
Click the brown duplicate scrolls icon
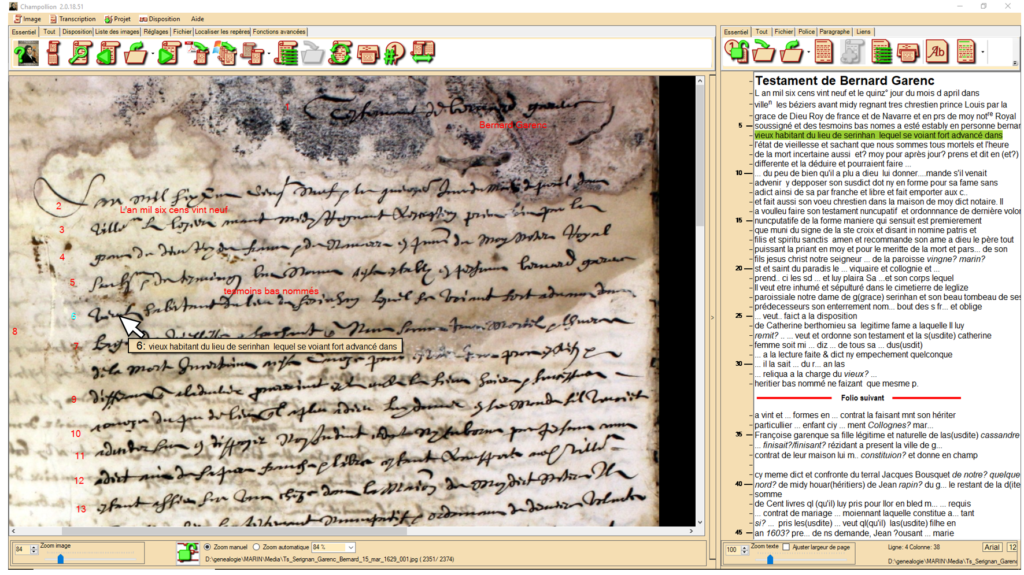[x=253, y=53]
